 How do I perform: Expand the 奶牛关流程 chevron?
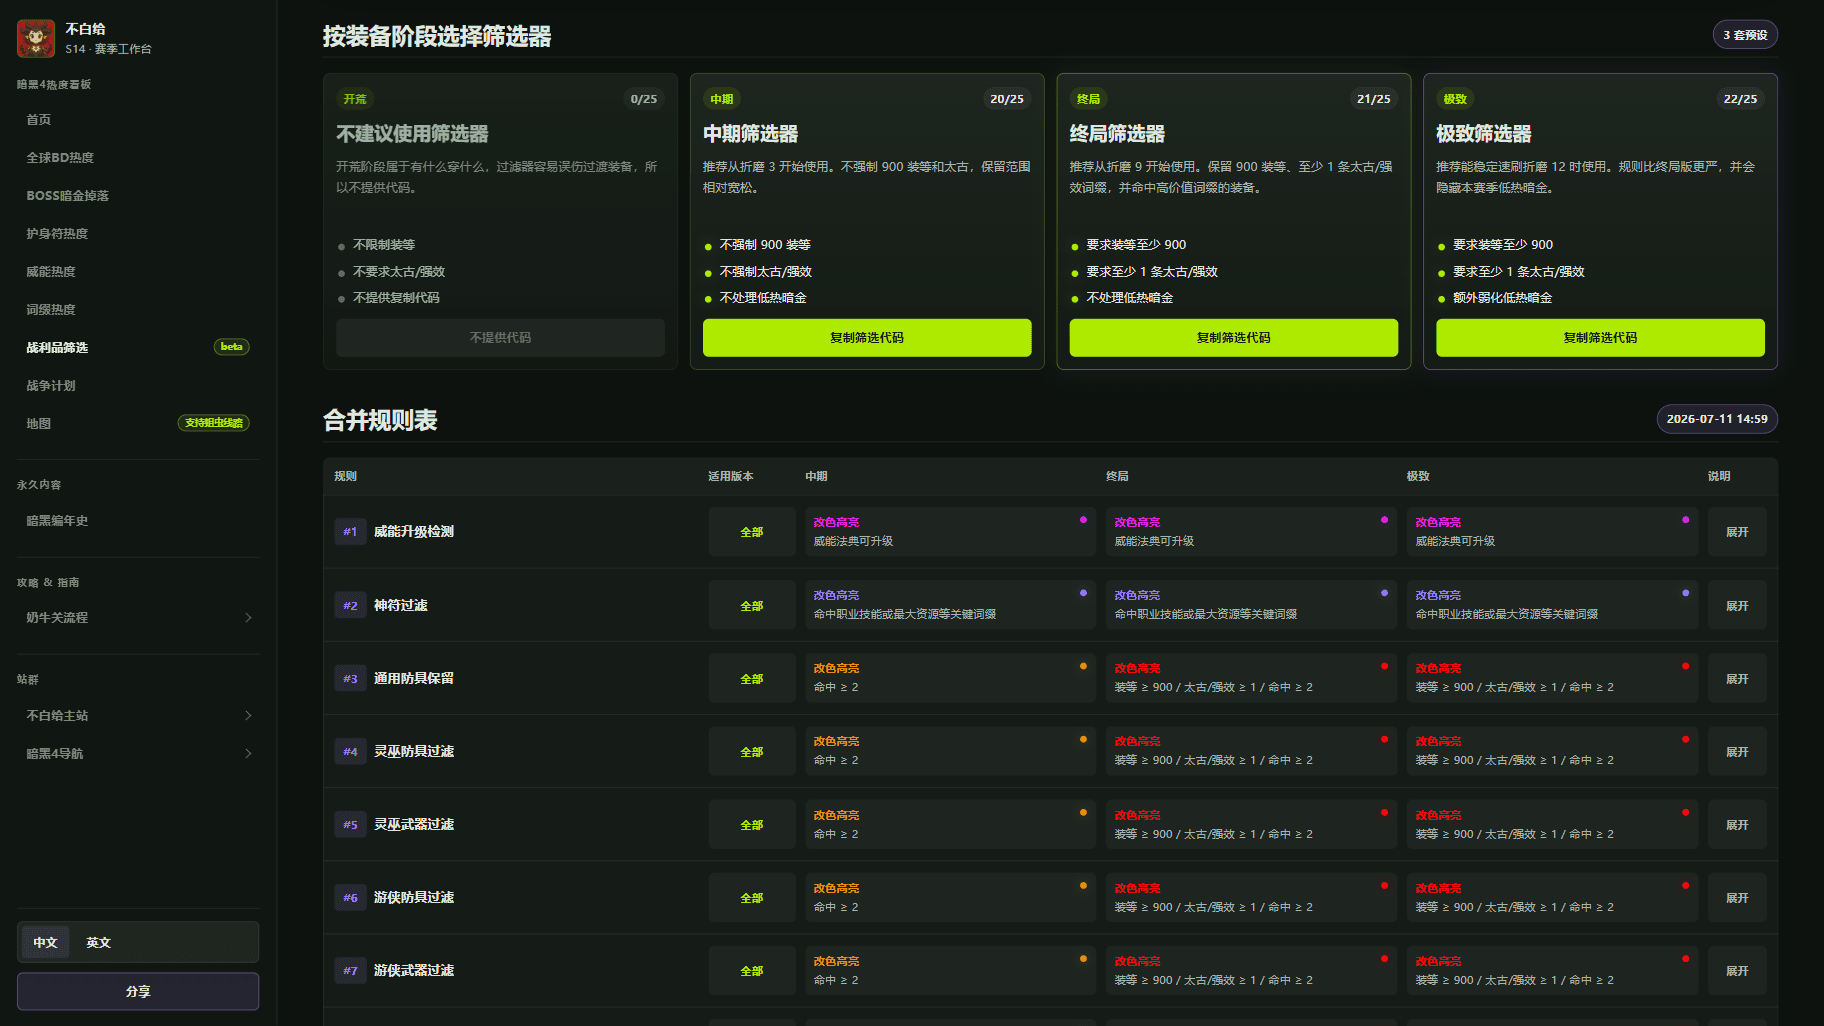click(x=248, y=618)
